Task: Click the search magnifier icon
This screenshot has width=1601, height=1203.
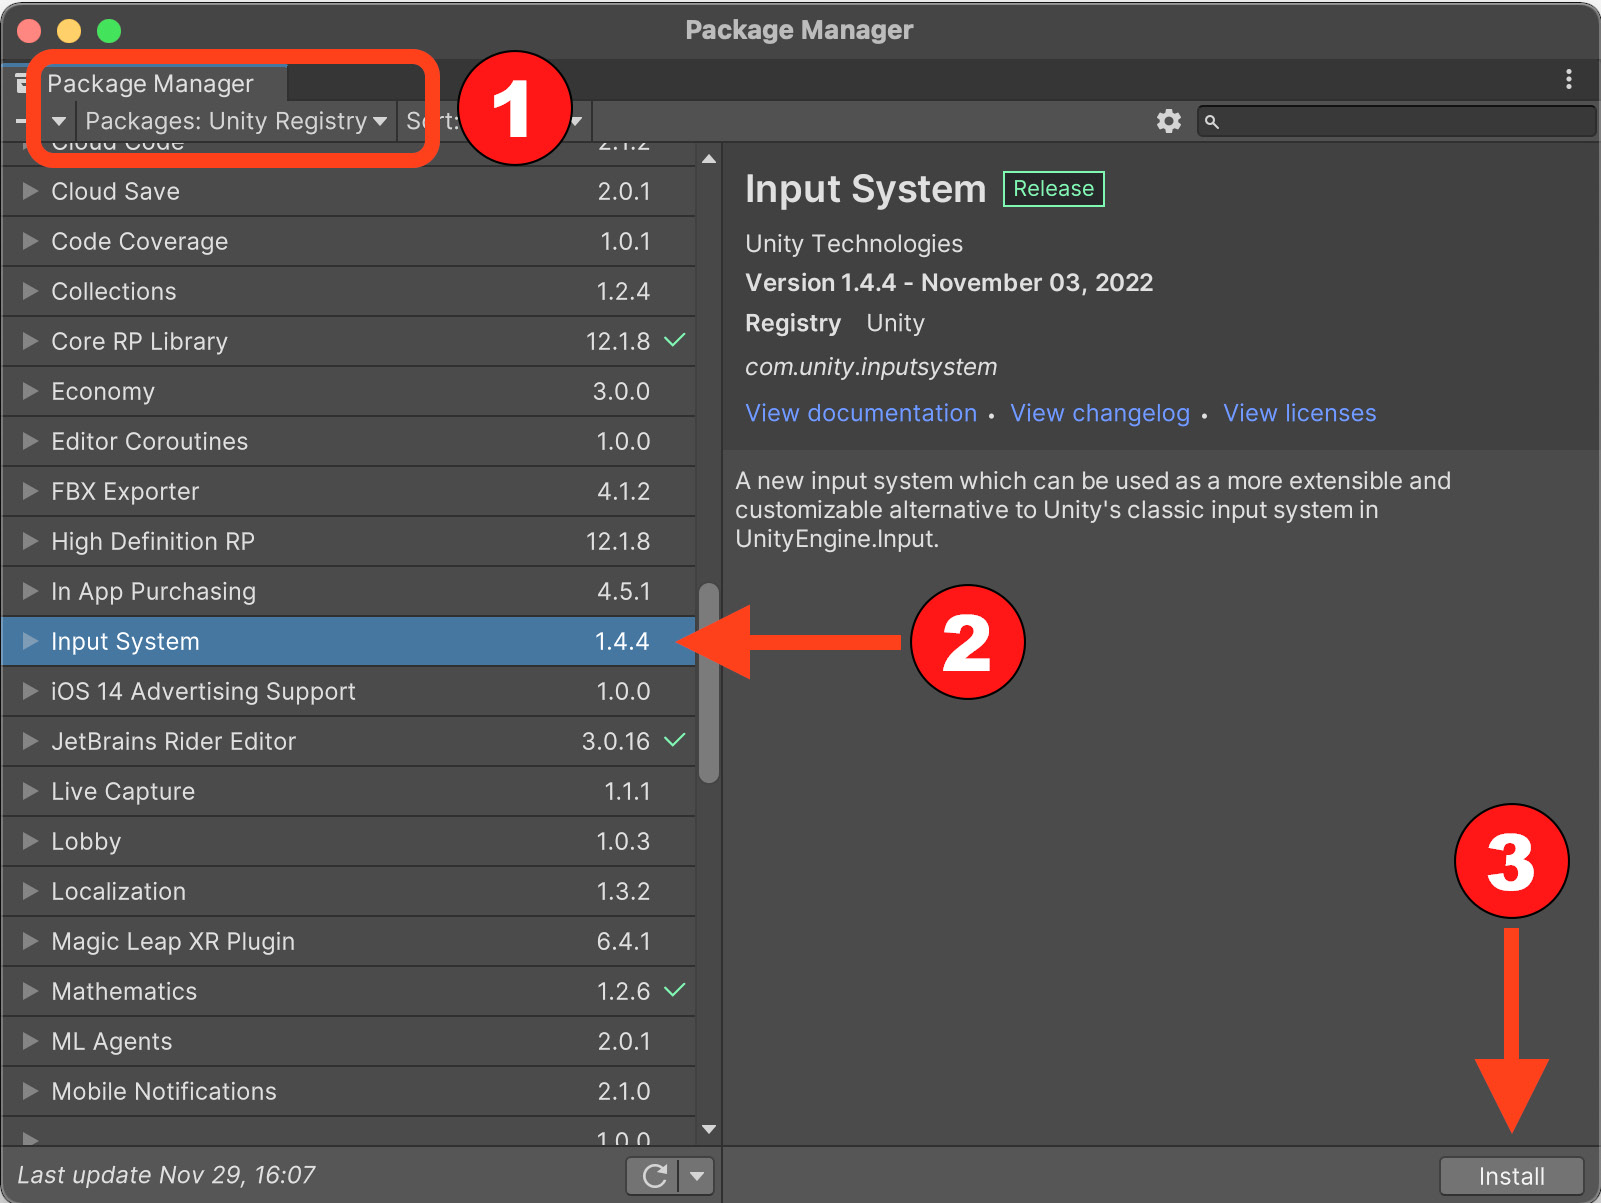Action: click(1211, 122)
